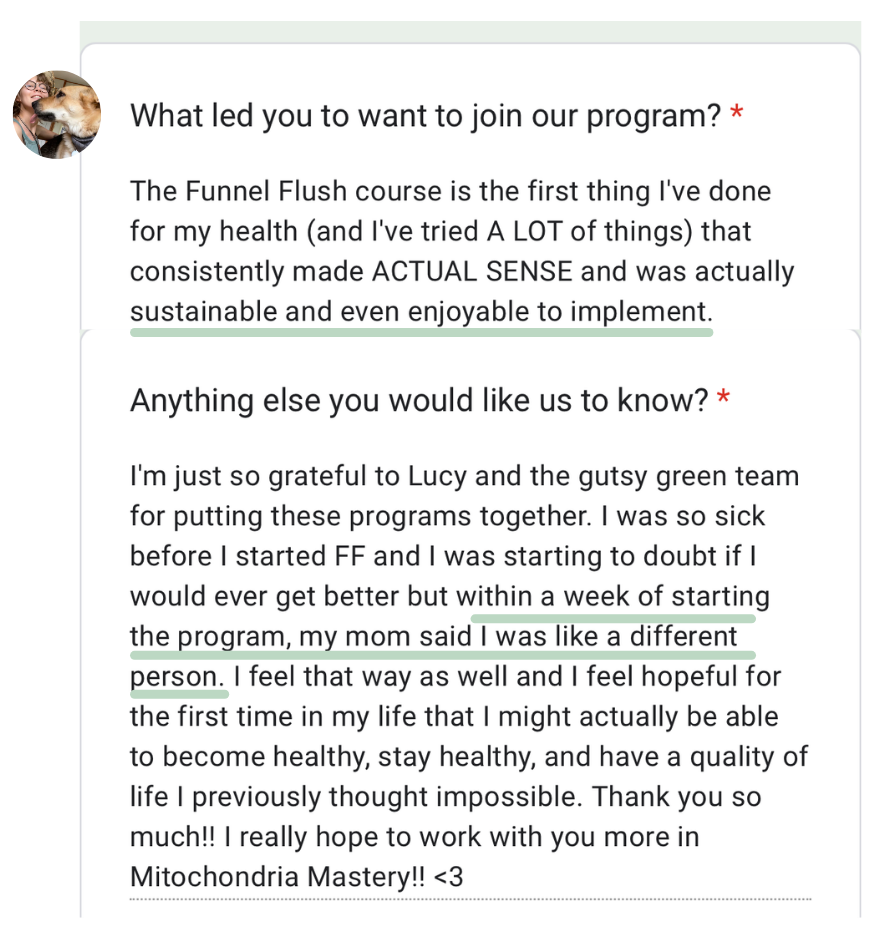This screenshot has height=935, width=876.
Task: Click the 'Anything else you would like us to know?' heading
Action: (x=419, y=400)
